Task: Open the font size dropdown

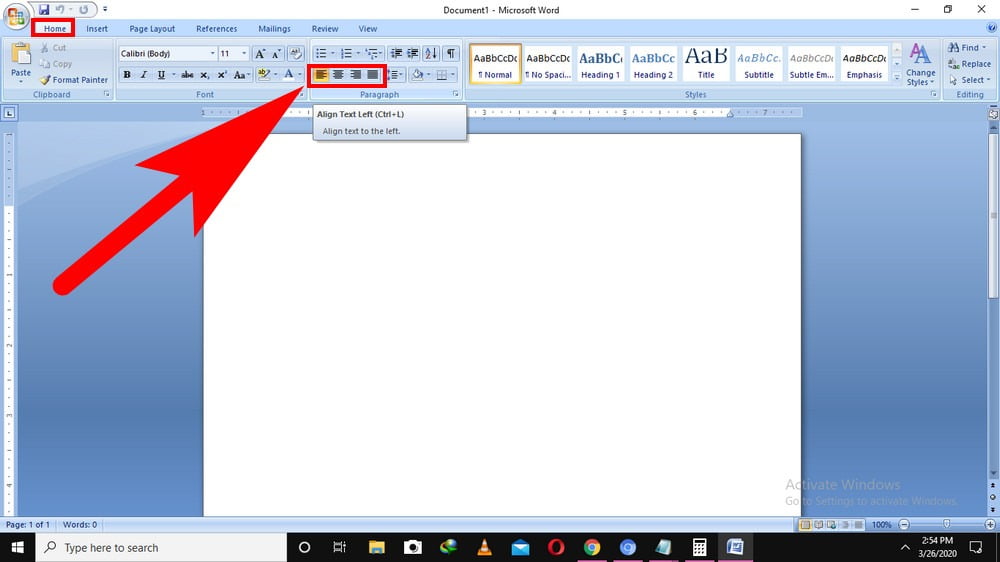Action: 244,54
